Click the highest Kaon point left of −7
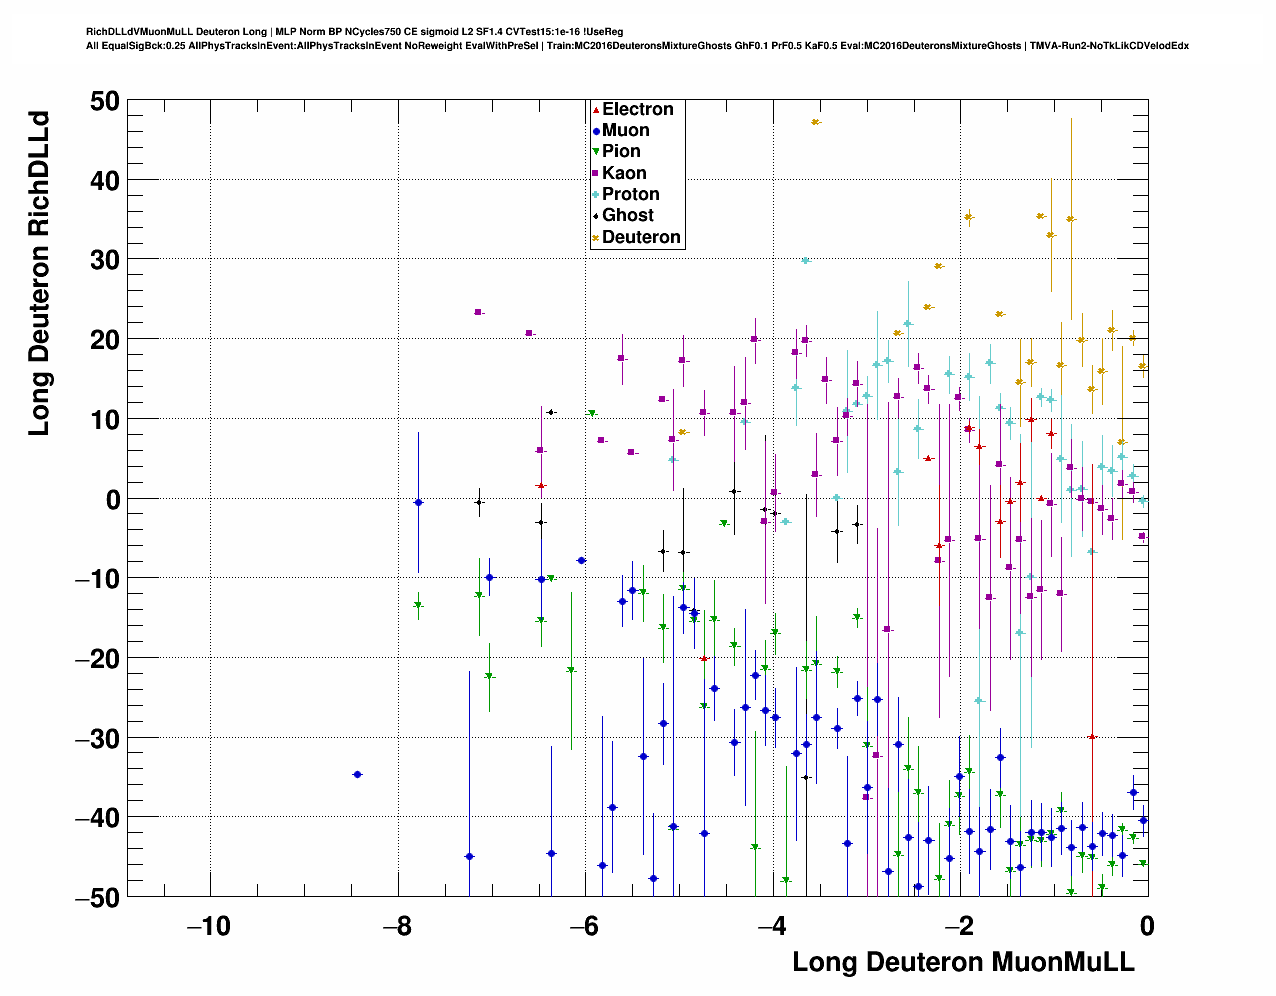 click(x=478, y=312)
